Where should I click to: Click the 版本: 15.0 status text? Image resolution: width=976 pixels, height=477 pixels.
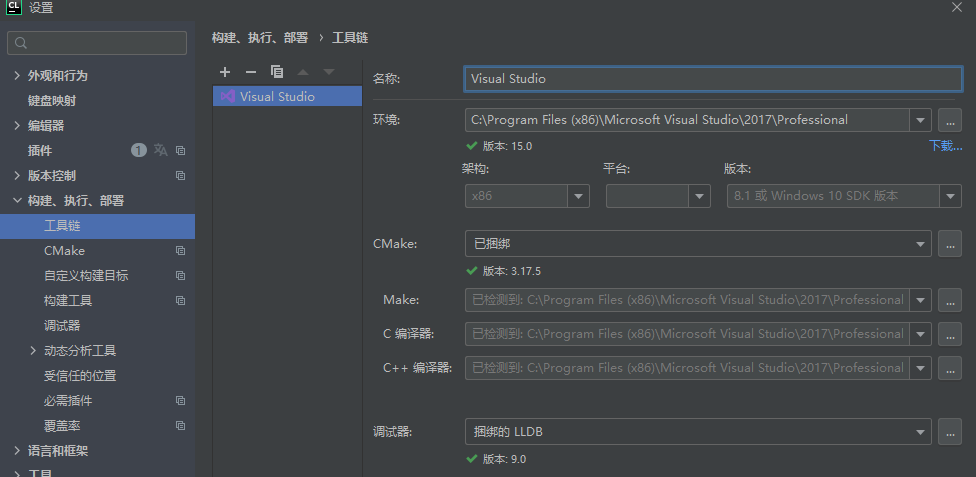point(507,146)
